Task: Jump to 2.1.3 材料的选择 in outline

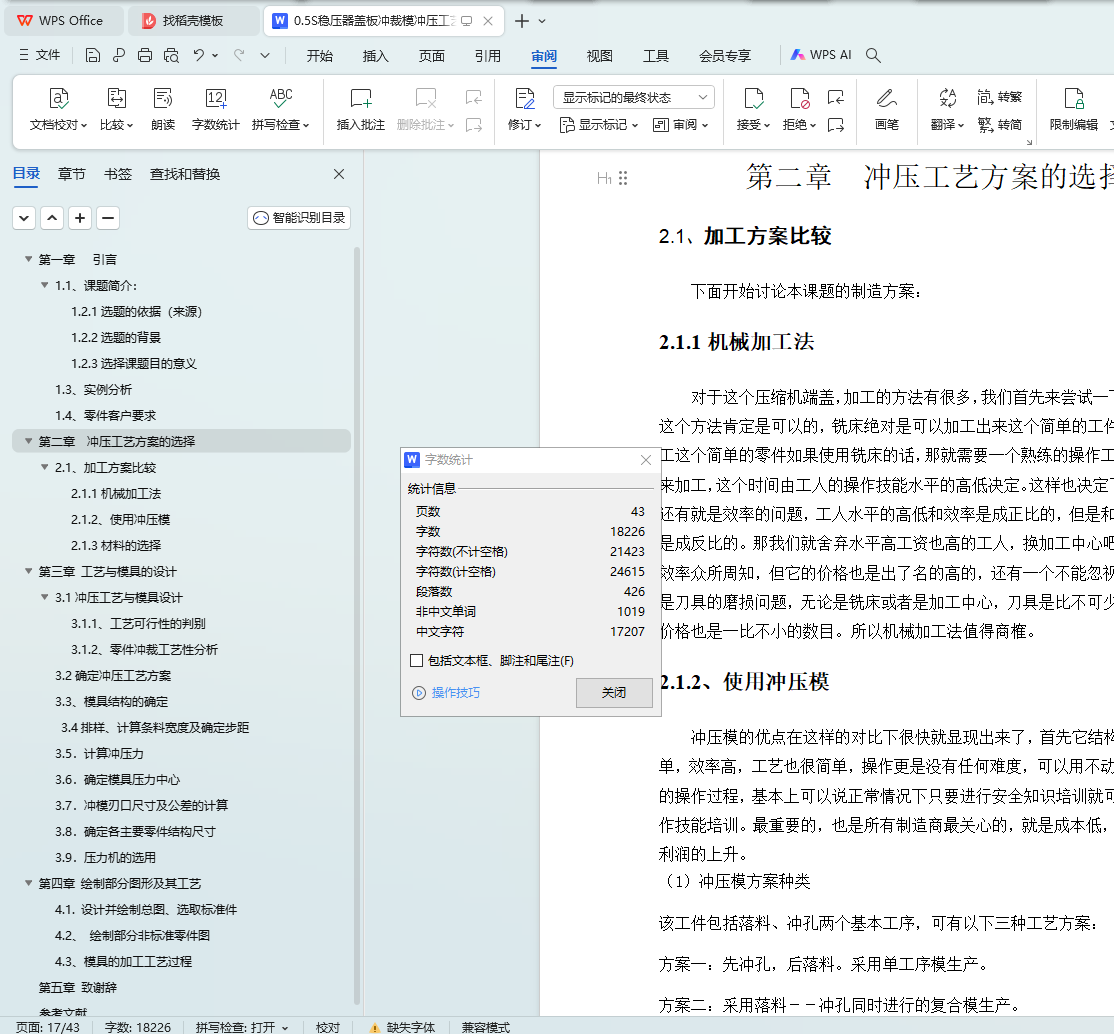Action: (x=116, y=546)
